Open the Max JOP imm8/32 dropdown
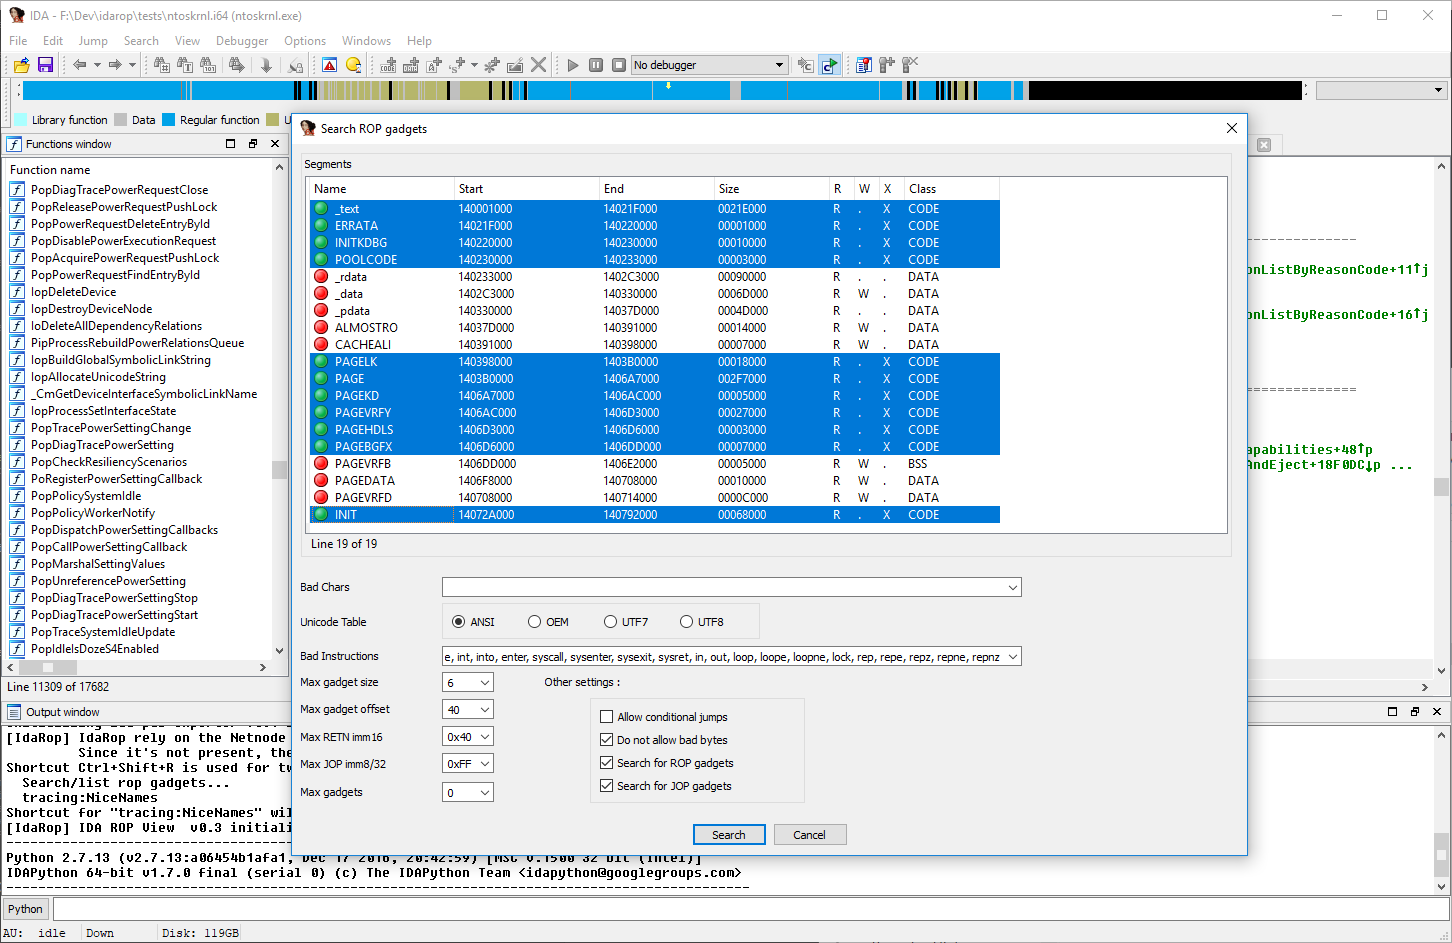Viewport: 1452px width, 943px height. (x=485, y=764)
